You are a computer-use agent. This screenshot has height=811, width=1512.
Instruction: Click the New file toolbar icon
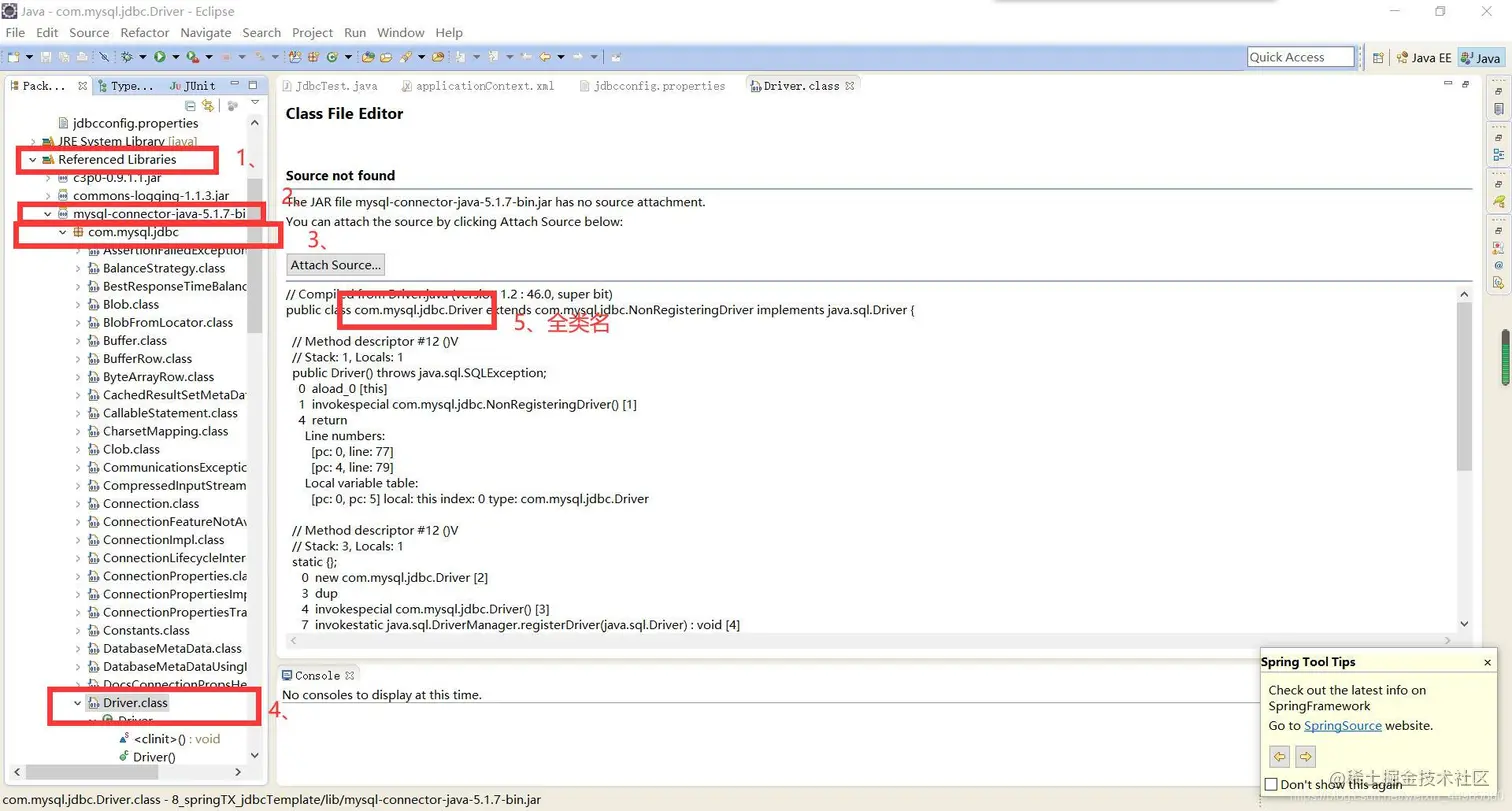(14, 57)
